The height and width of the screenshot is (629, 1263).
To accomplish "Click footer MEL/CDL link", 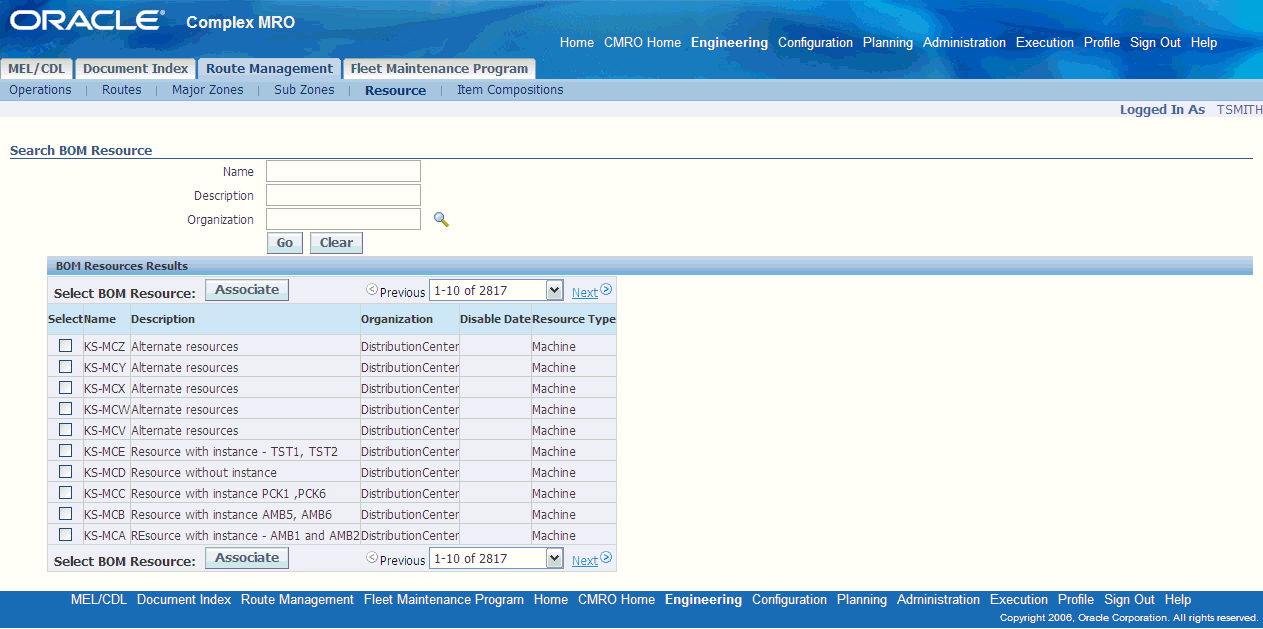I will click(x=99, y=600).
